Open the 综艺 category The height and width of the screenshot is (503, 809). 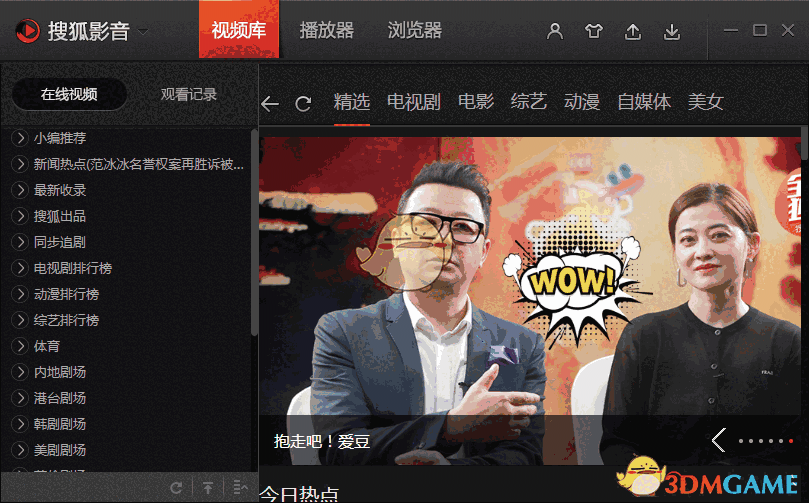click(x=529, y=102)
